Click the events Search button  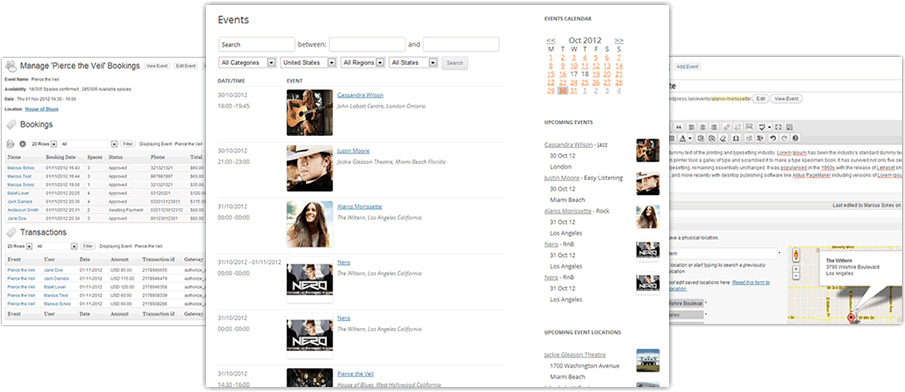(455, 63)
